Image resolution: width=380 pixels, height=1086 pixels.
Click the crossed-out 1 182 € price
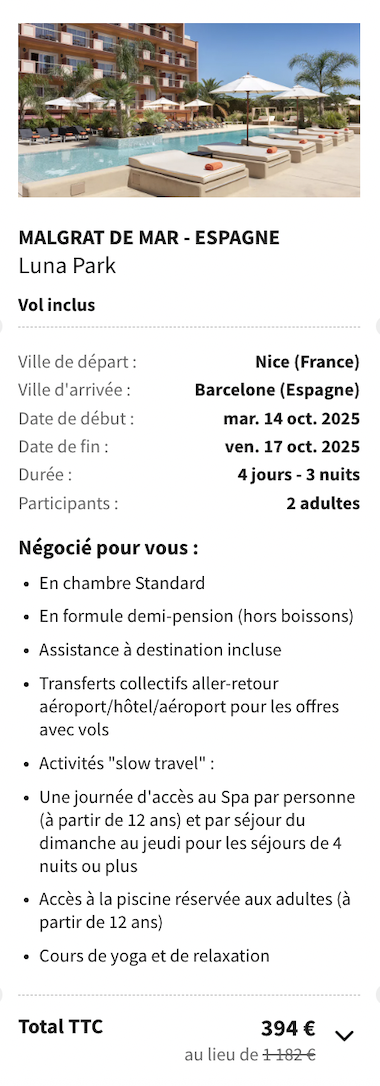coord(289,1056)
